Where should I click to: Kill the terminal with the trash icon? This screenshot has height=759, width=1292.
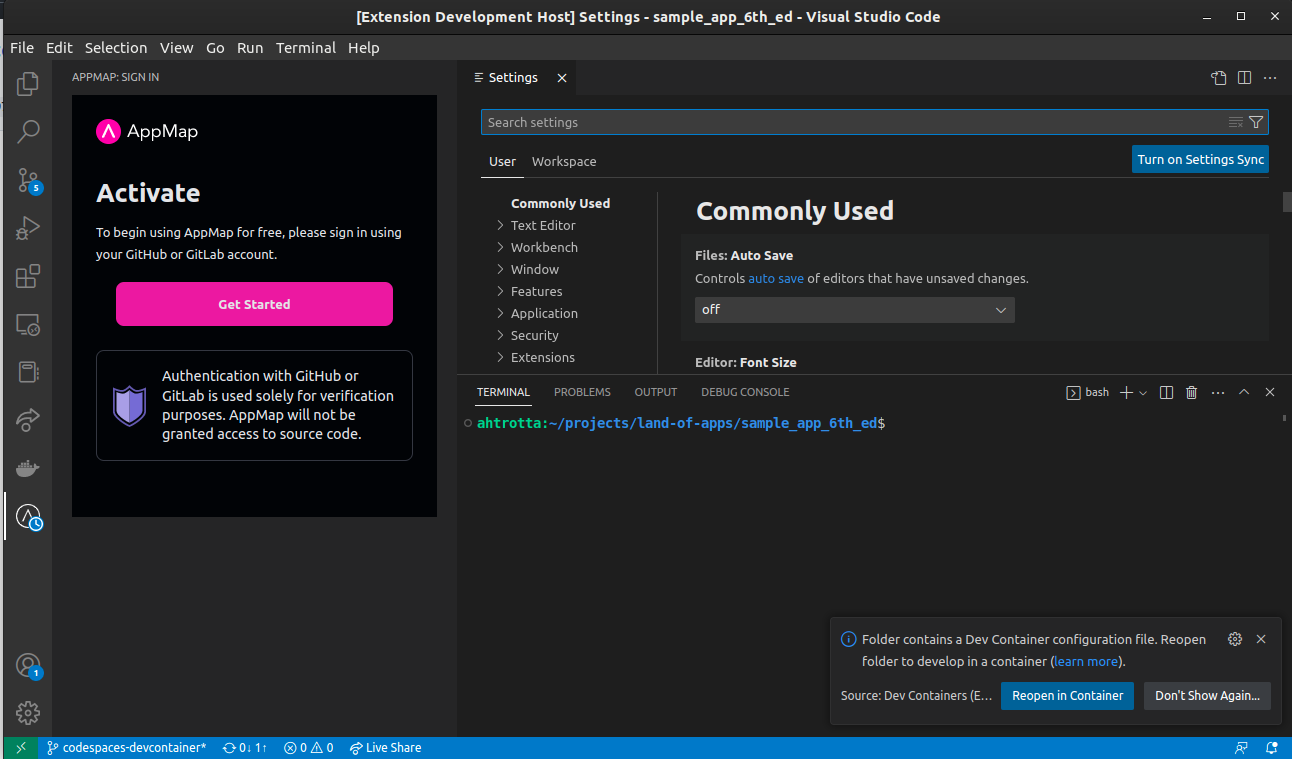[x=1190, y=391]
